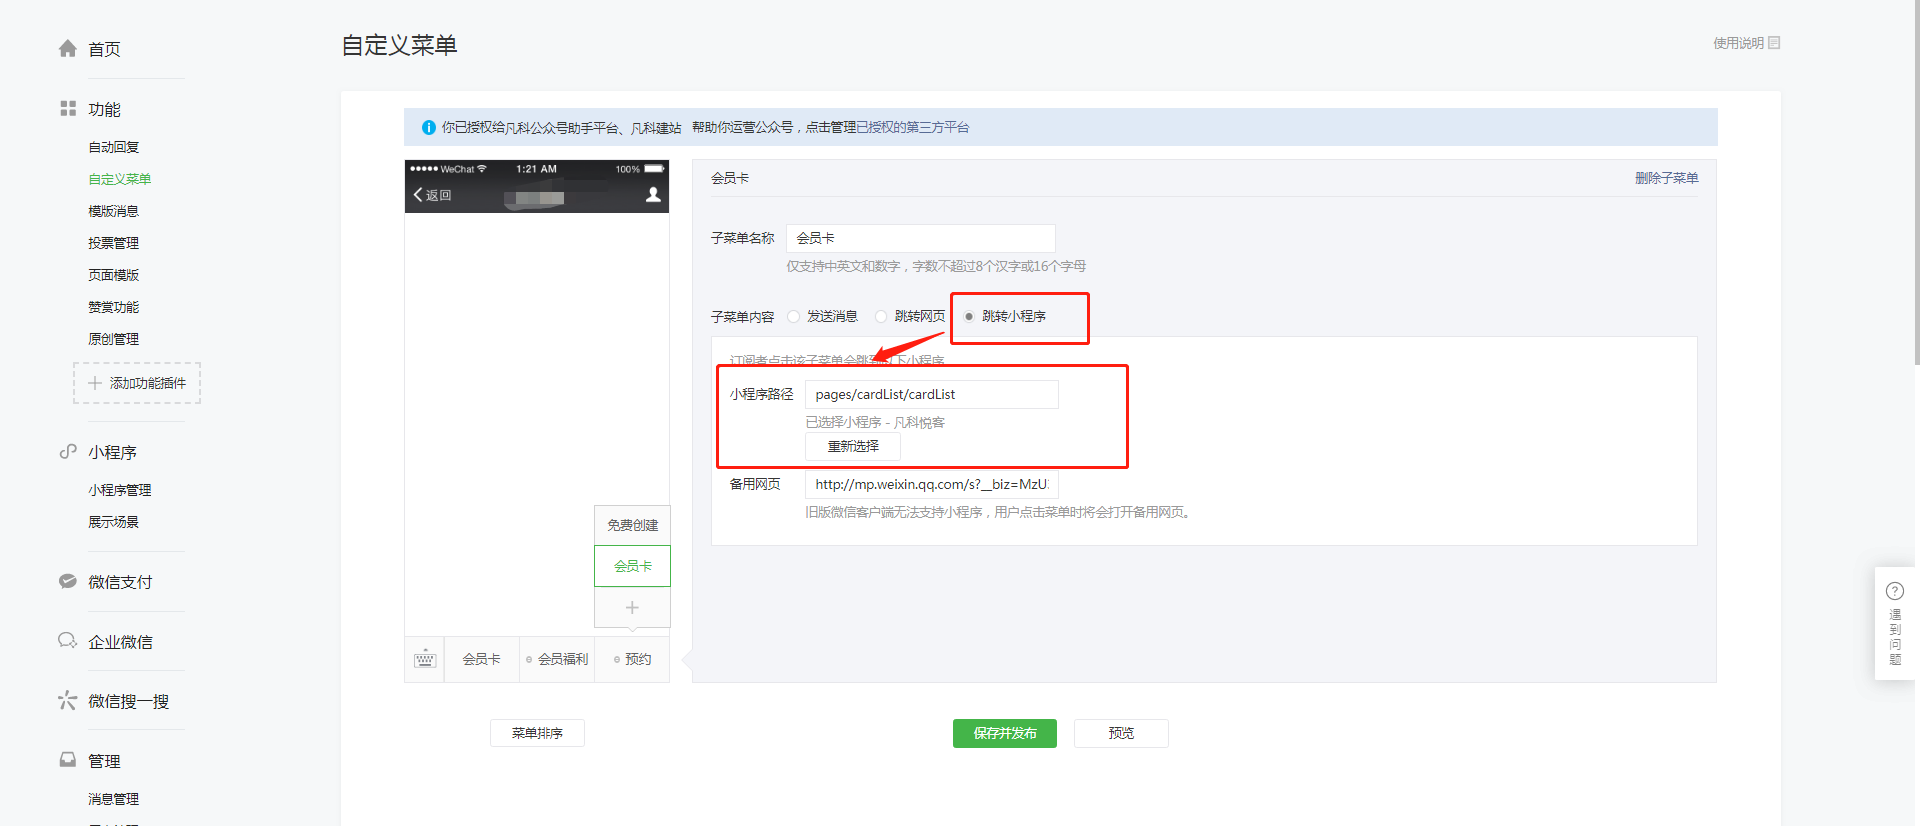The width and height of the screenshot is (1920, 826).
Task: Click the green 保存并发布 button
Action: pos(1005,733)
